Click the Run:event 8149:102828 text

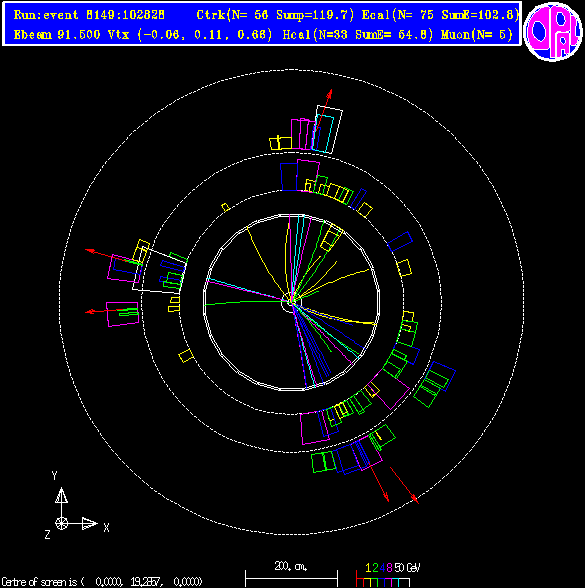pyautogui.click(x=89, y=15)
